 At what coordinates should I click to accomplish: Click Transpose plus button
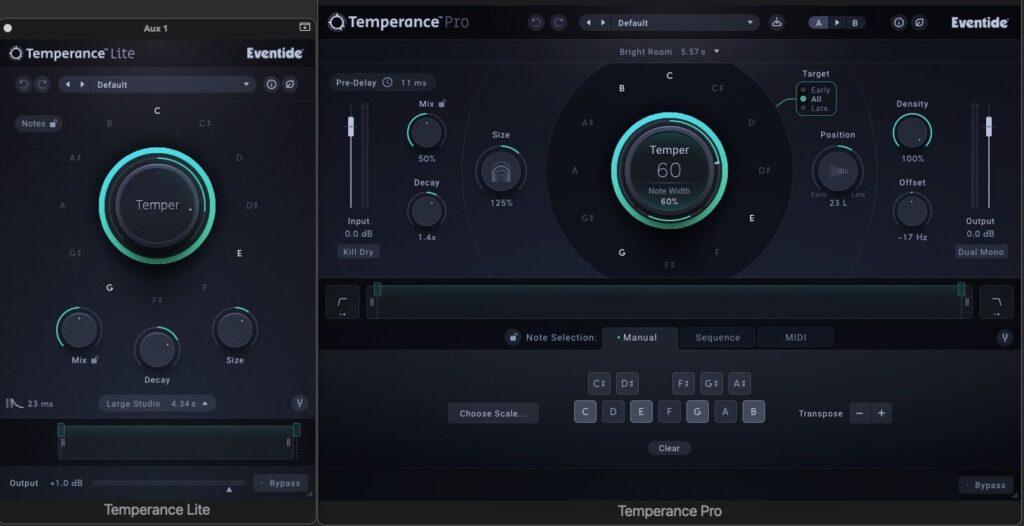tap(881, 414)
